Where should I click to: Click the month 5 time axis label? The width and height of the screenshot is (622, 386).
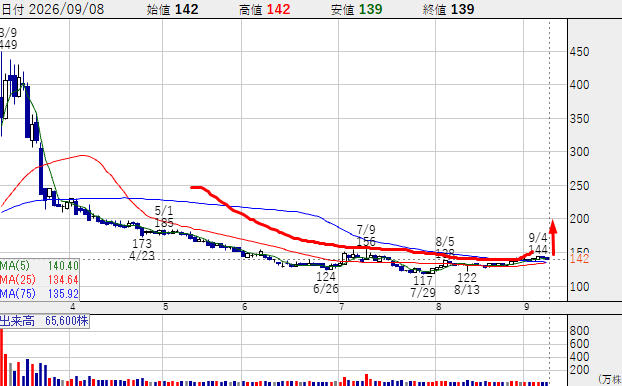tap(165, 307)
